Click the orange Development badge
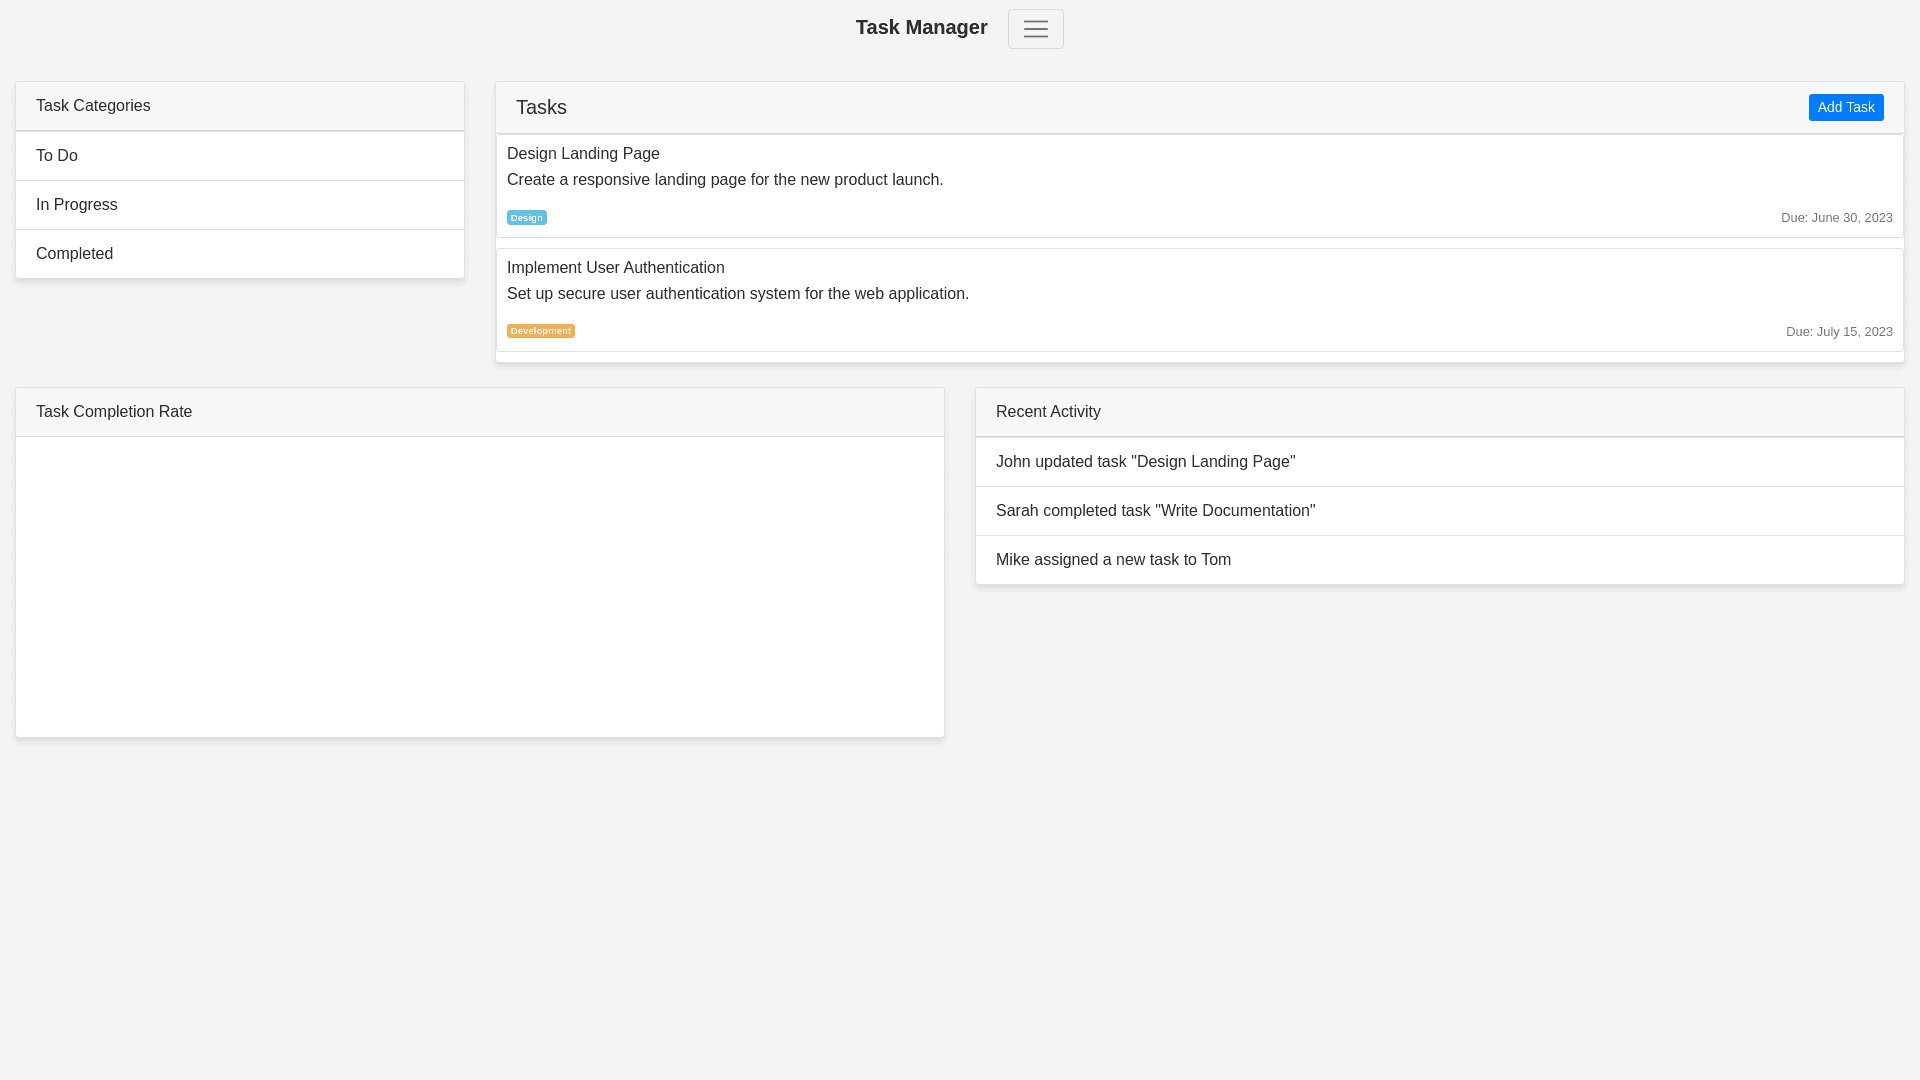 pyautogui.click(x=540, y=331)
